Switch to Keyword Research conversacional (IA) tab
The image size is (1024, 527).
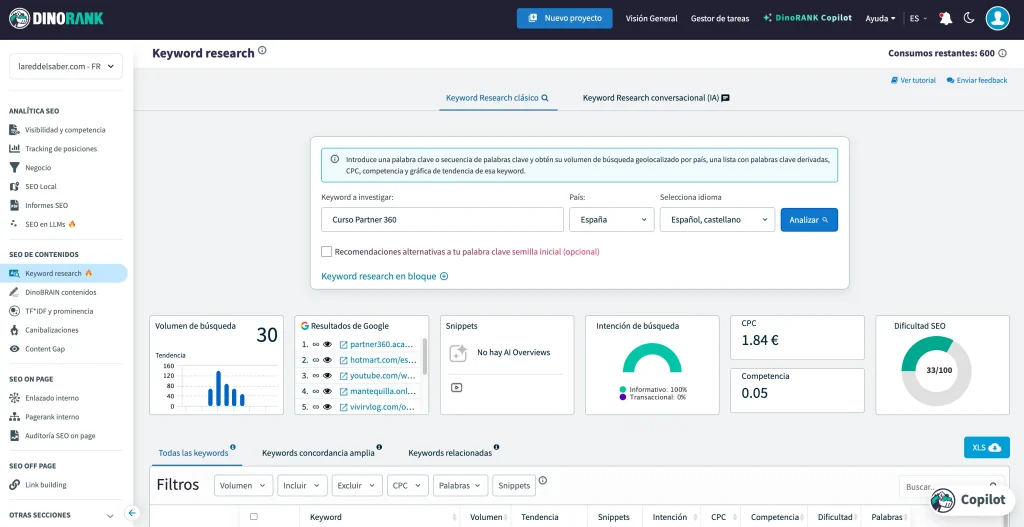[x=656, y=98]
